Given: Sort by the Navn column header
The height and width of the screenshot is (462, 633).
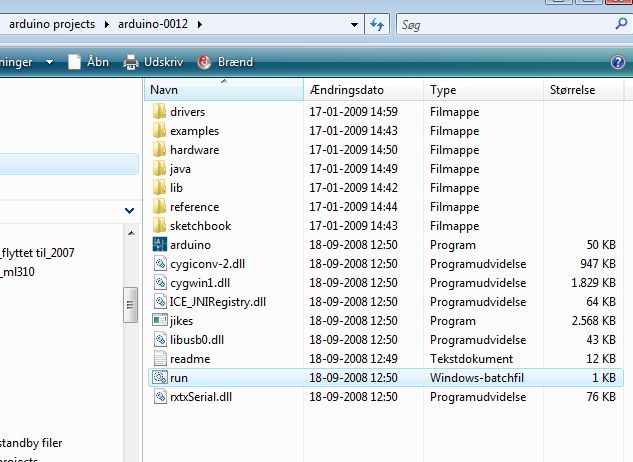Looking at the screenshot, I should [x=224, y=90].
